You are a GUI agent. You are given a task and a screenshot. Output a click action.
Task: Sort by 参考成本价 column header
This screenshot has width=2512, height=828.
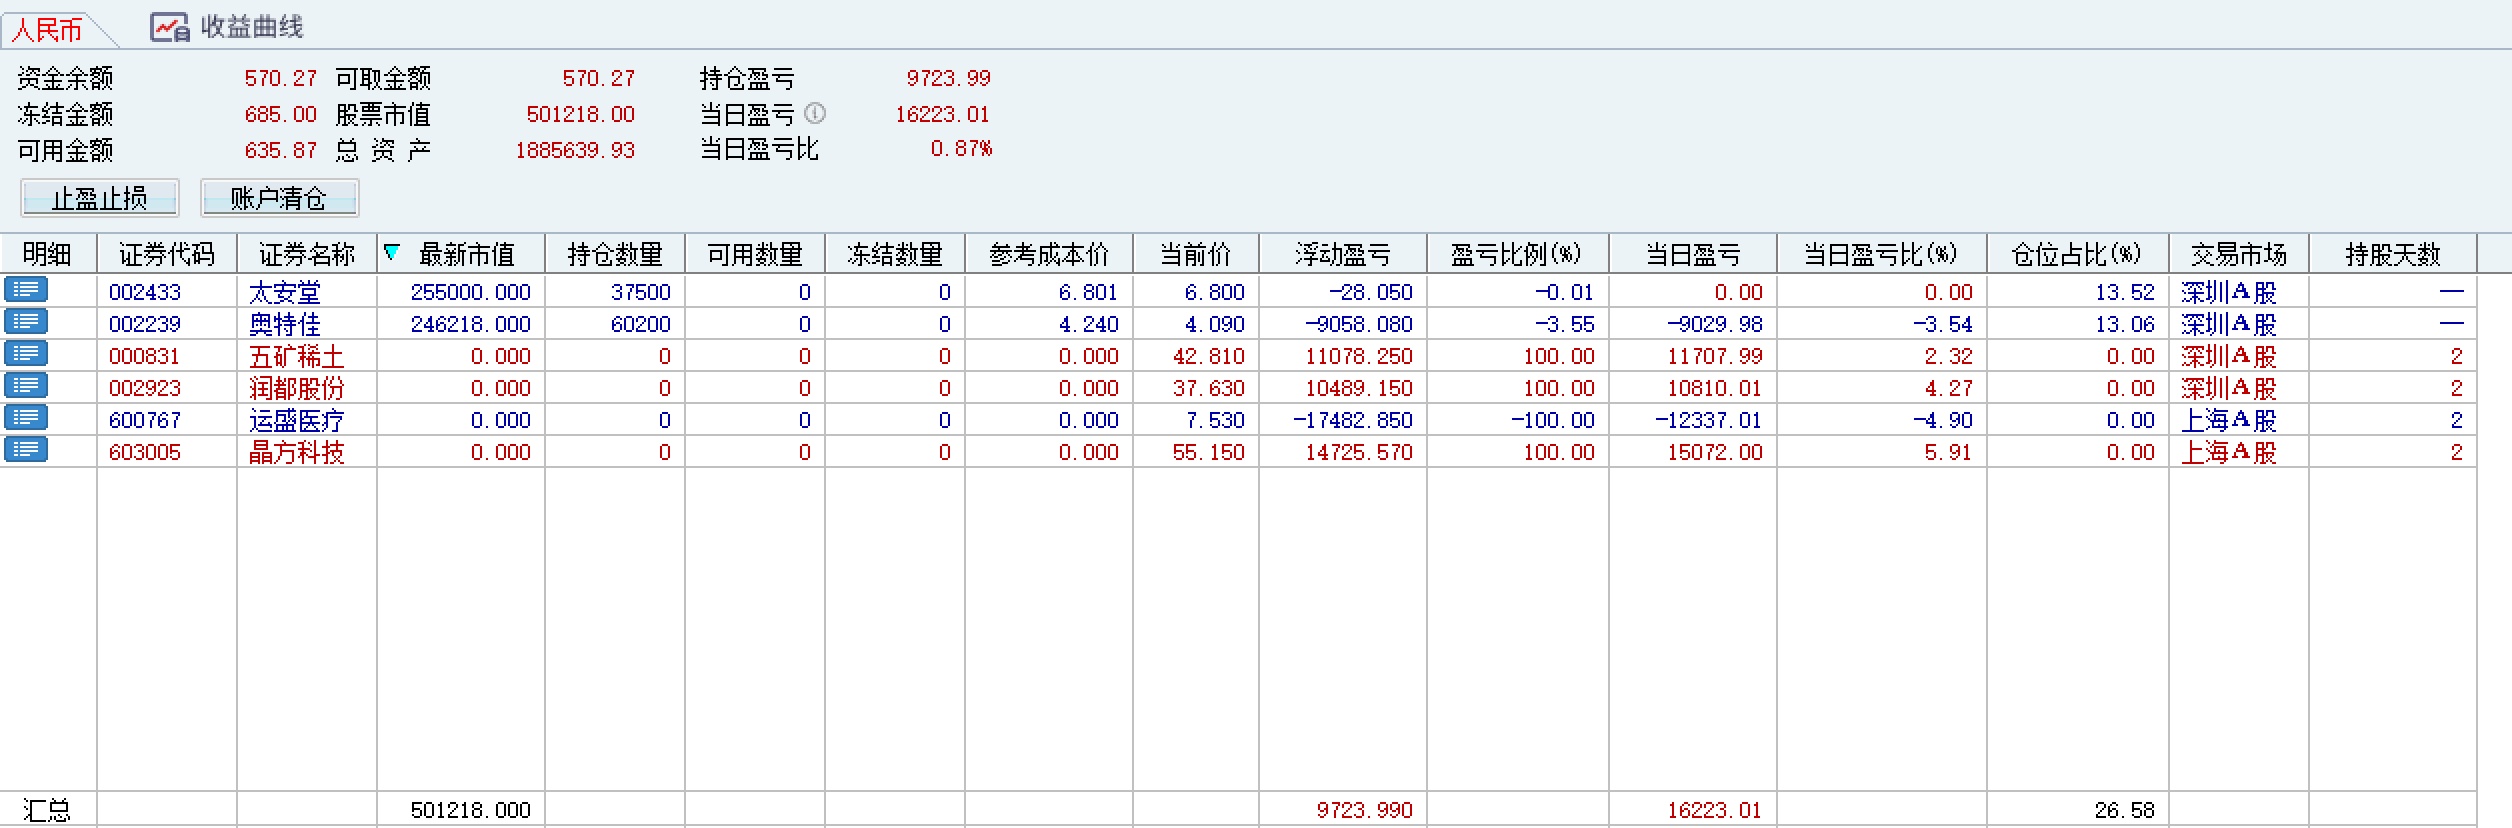point(1049,254)
